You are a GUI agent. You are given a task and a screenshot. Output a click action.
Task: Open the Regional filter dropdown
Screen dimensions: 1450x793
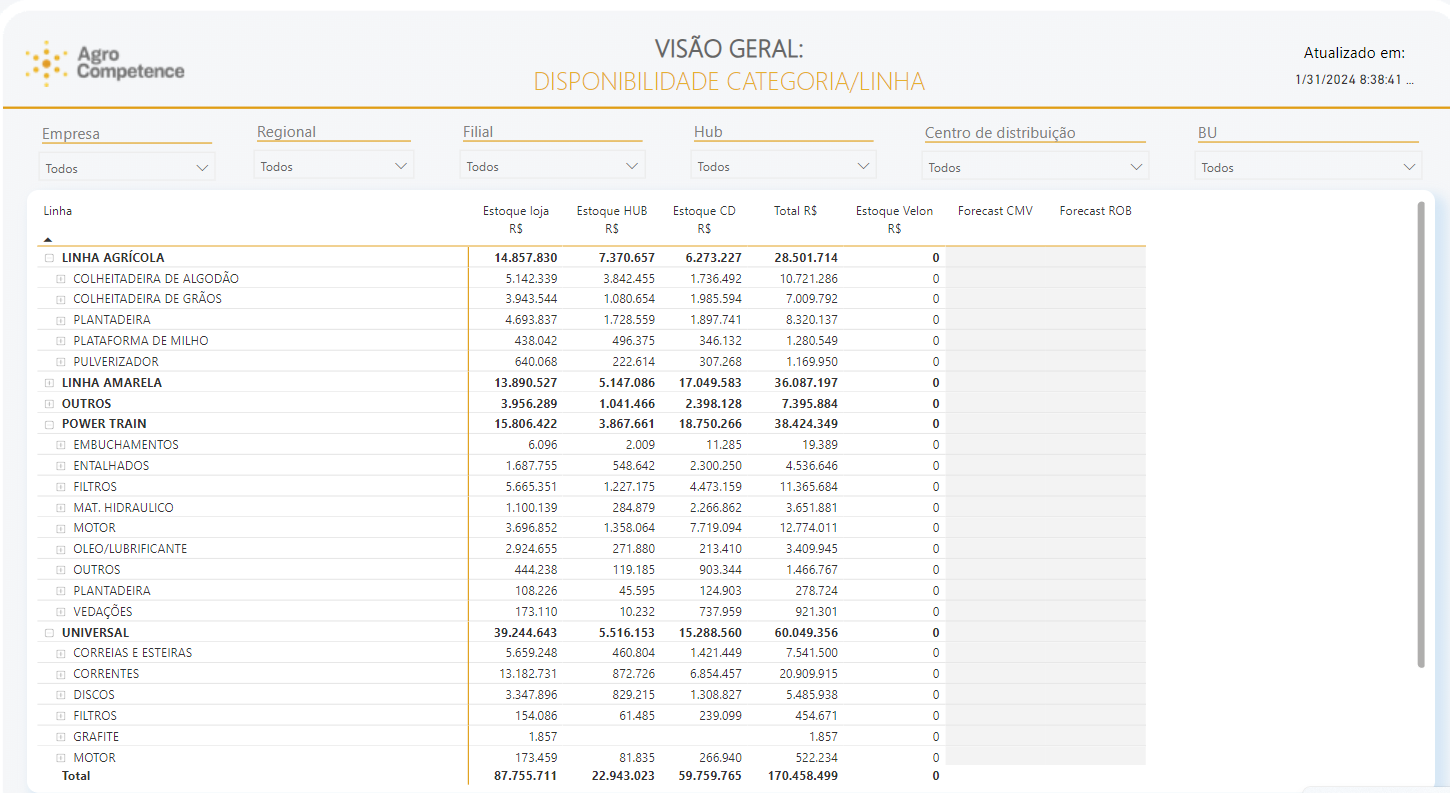[x=333, y=166]
